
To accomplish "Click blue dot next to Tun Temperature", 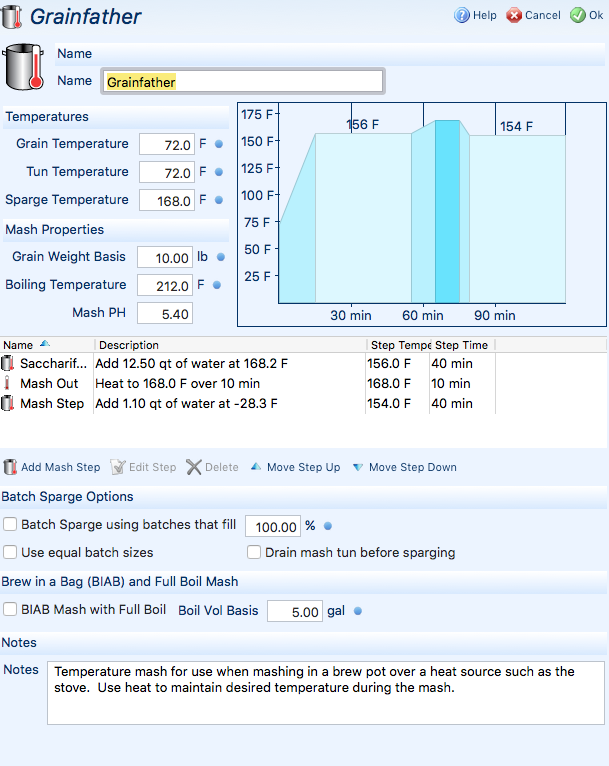I will 219,172.
